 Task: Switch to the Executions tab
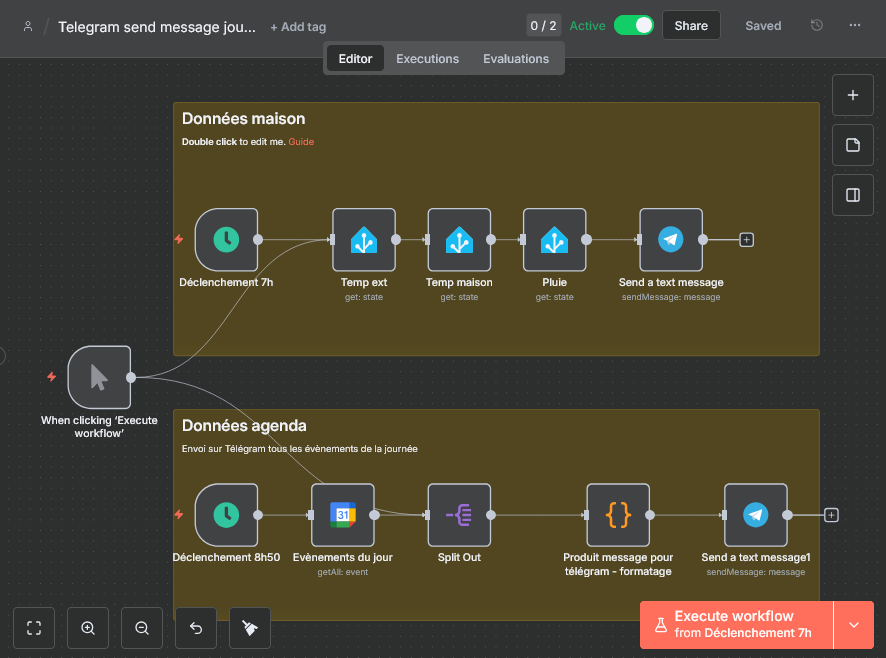coord(427,59)
